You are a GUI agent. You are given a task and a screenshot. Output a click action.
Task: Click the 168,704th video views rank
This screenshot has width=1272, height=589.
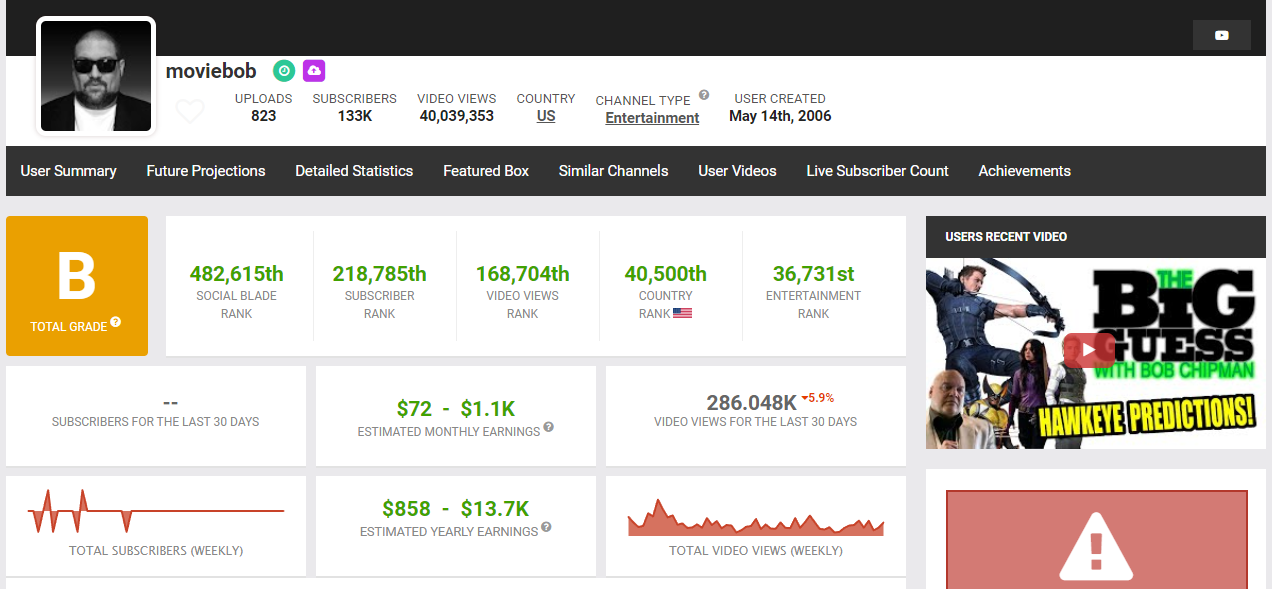point(523,273)
